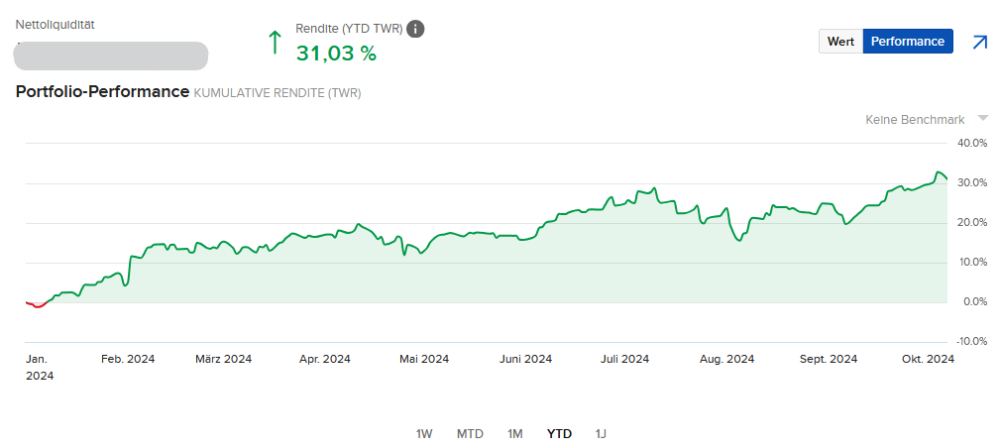Open the expand arrow icon next to Performance
1000x448 pixels.
click(979, 42)
